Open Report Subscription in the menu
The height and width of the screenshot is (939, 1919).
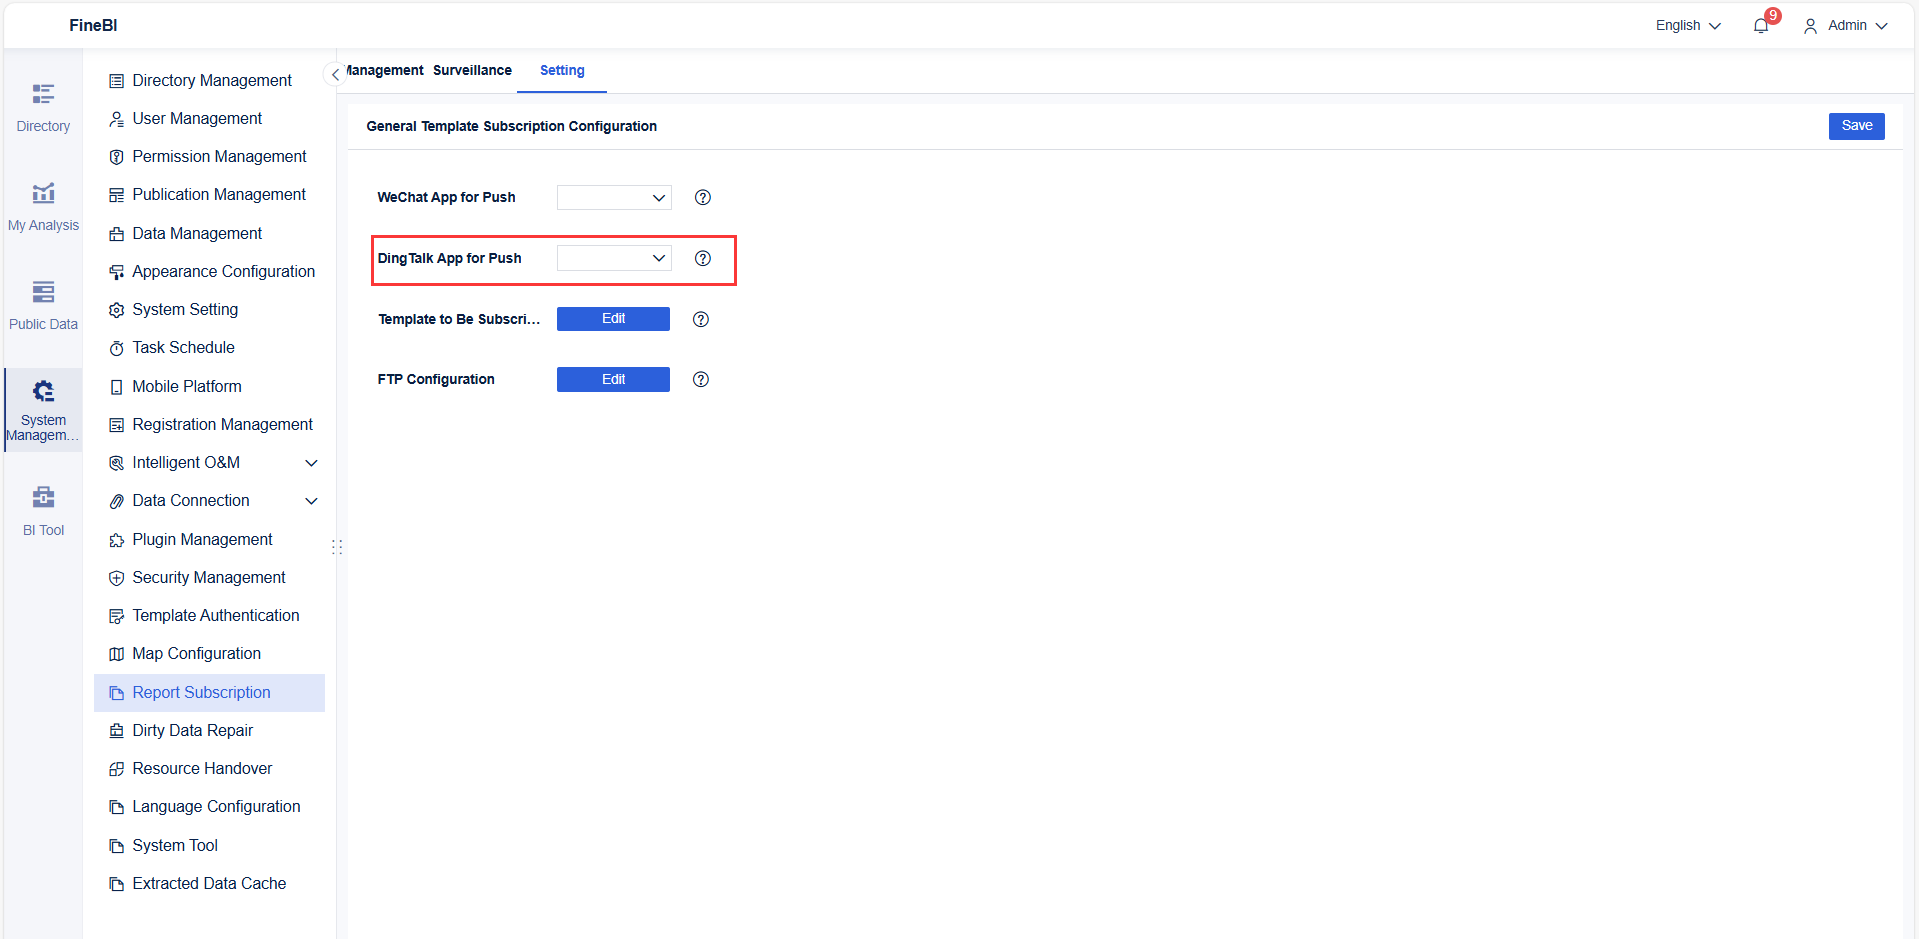coord(200,692)
